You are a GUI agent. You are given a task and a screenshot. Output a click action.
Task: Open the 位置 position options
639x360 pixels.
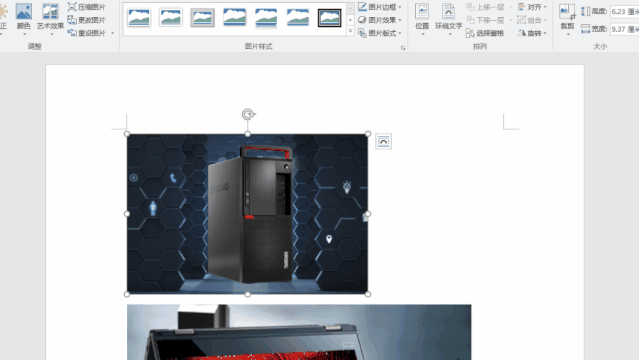tap(422, 18)
